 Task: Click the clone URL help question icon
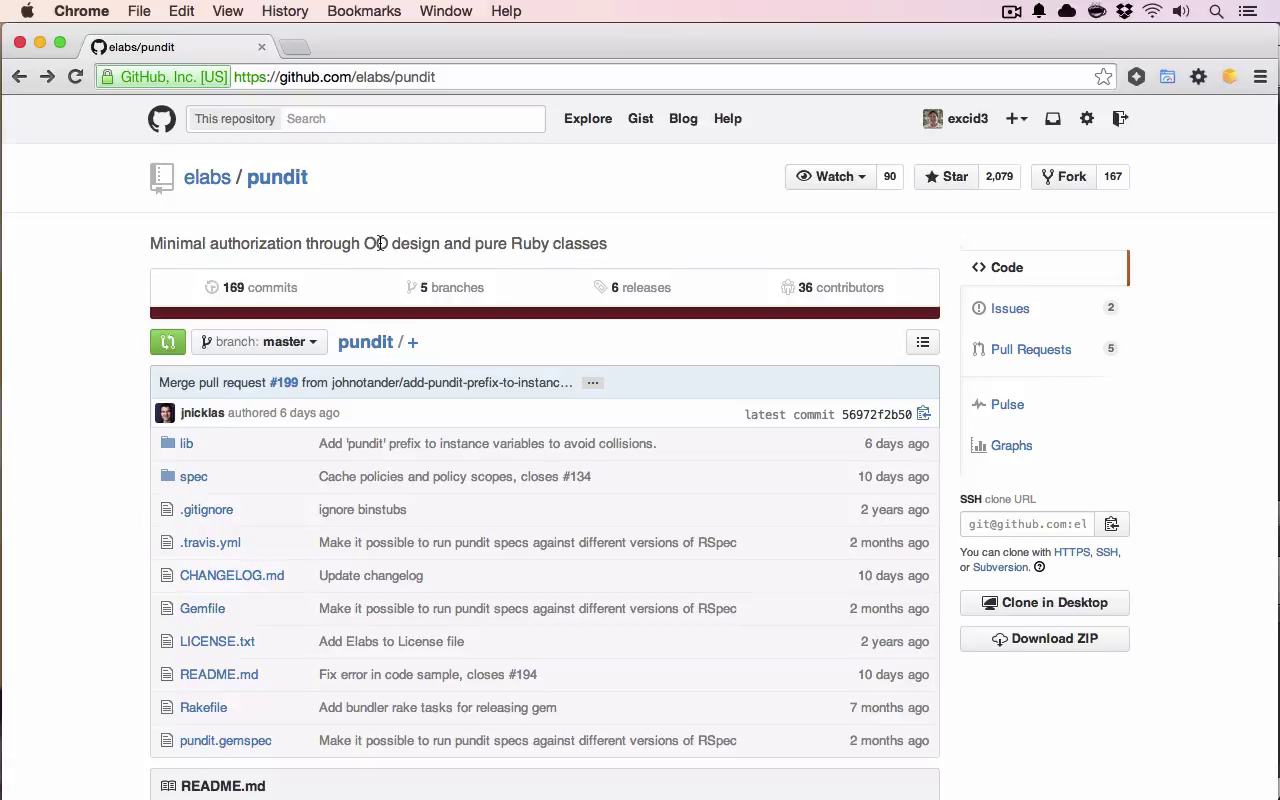coord(1039,567)
